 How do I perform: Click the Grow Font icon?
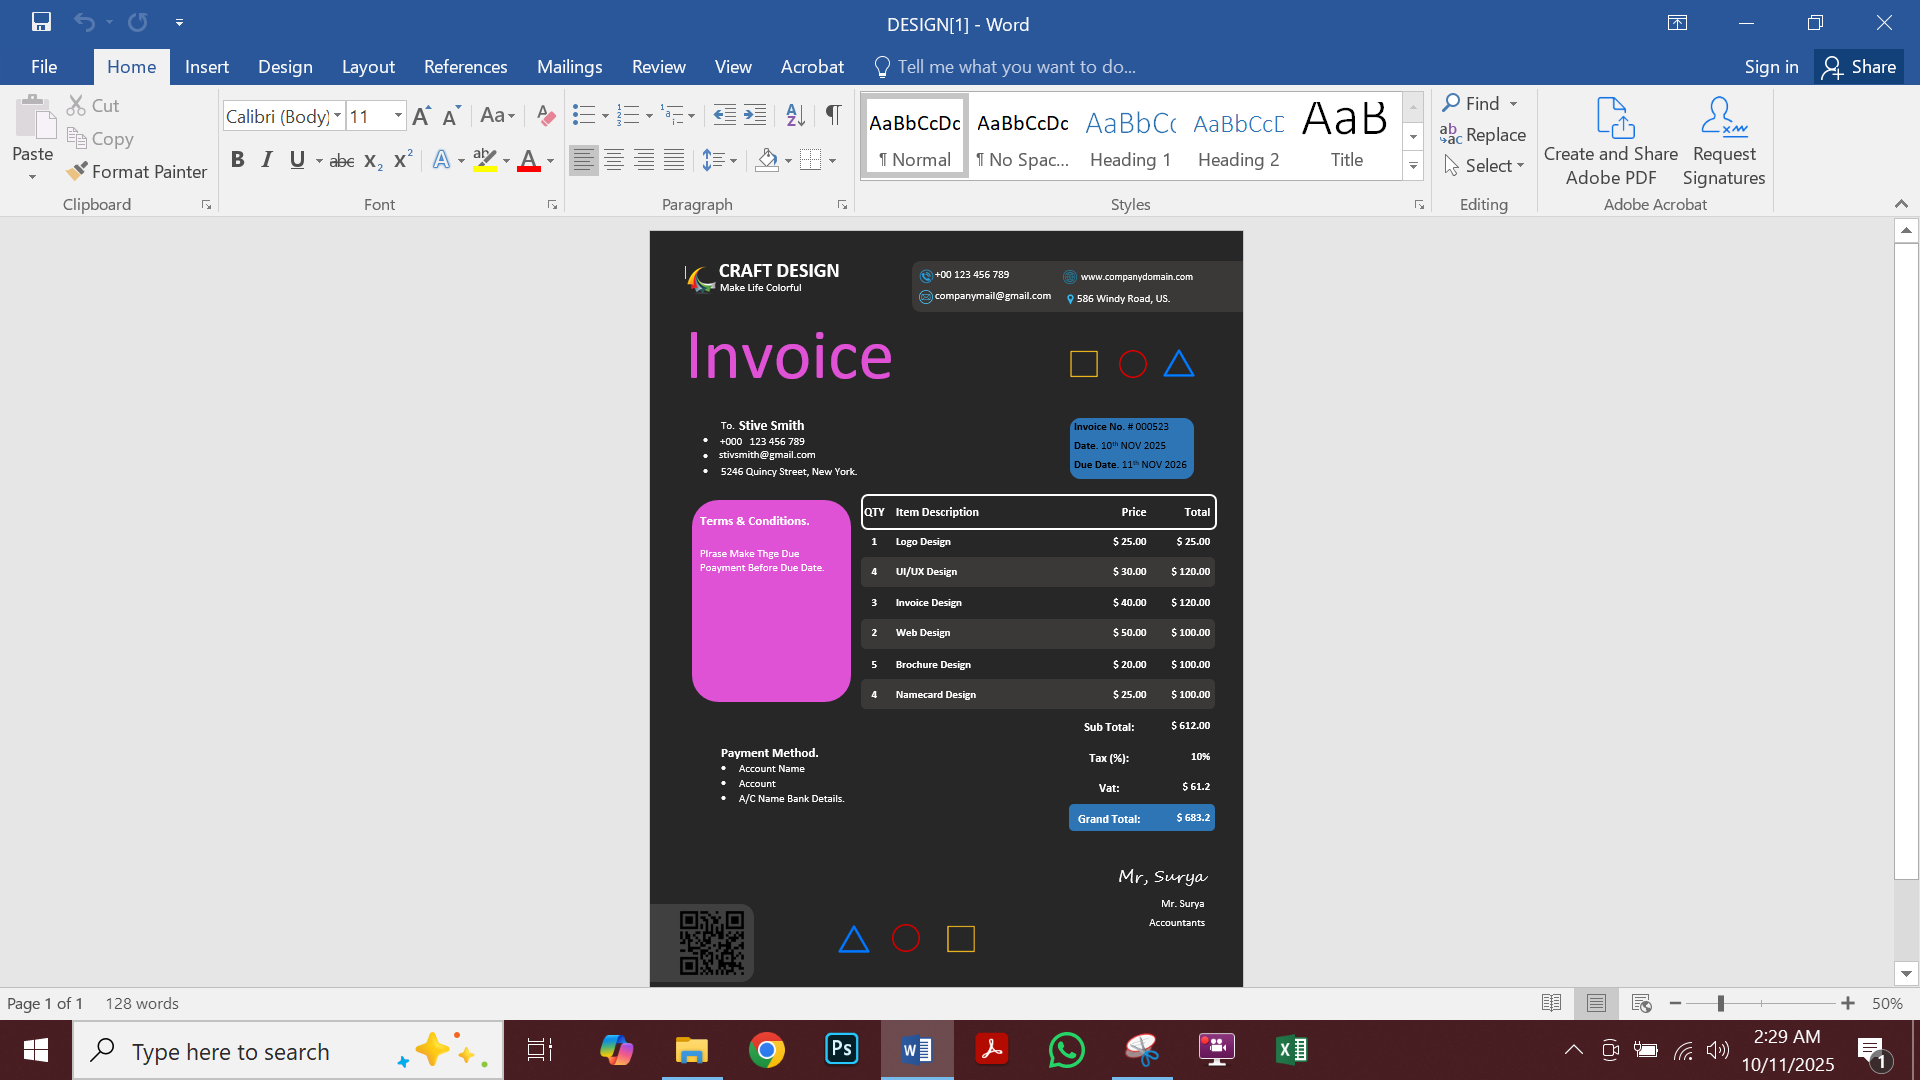[x=421, y=116]
